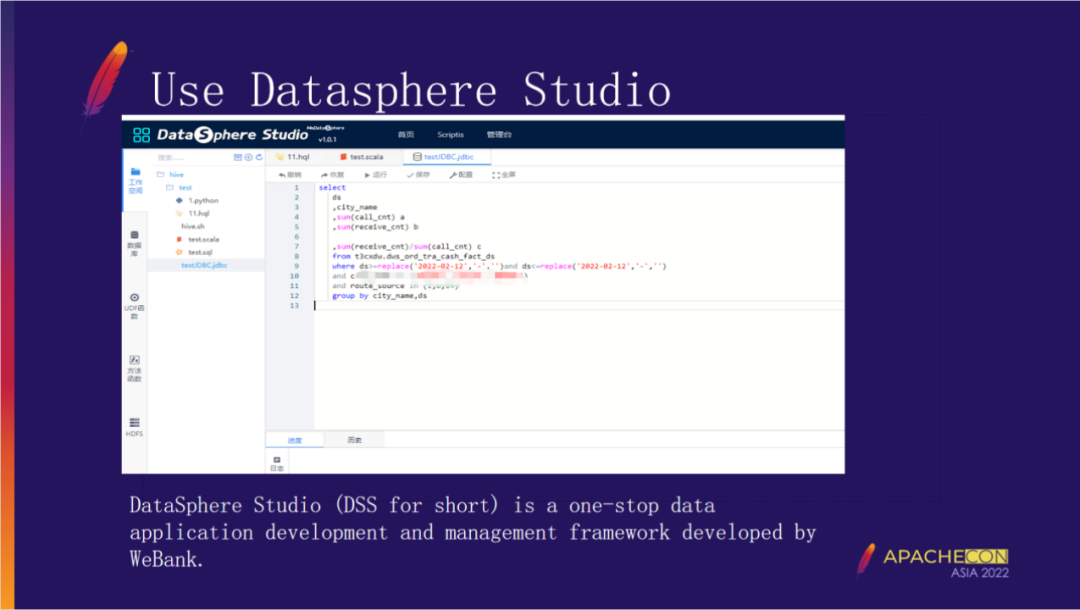Screen dimensions: 1080x610
Task: Undo with the 撤销 toolbar button
Action: [290, 175]
